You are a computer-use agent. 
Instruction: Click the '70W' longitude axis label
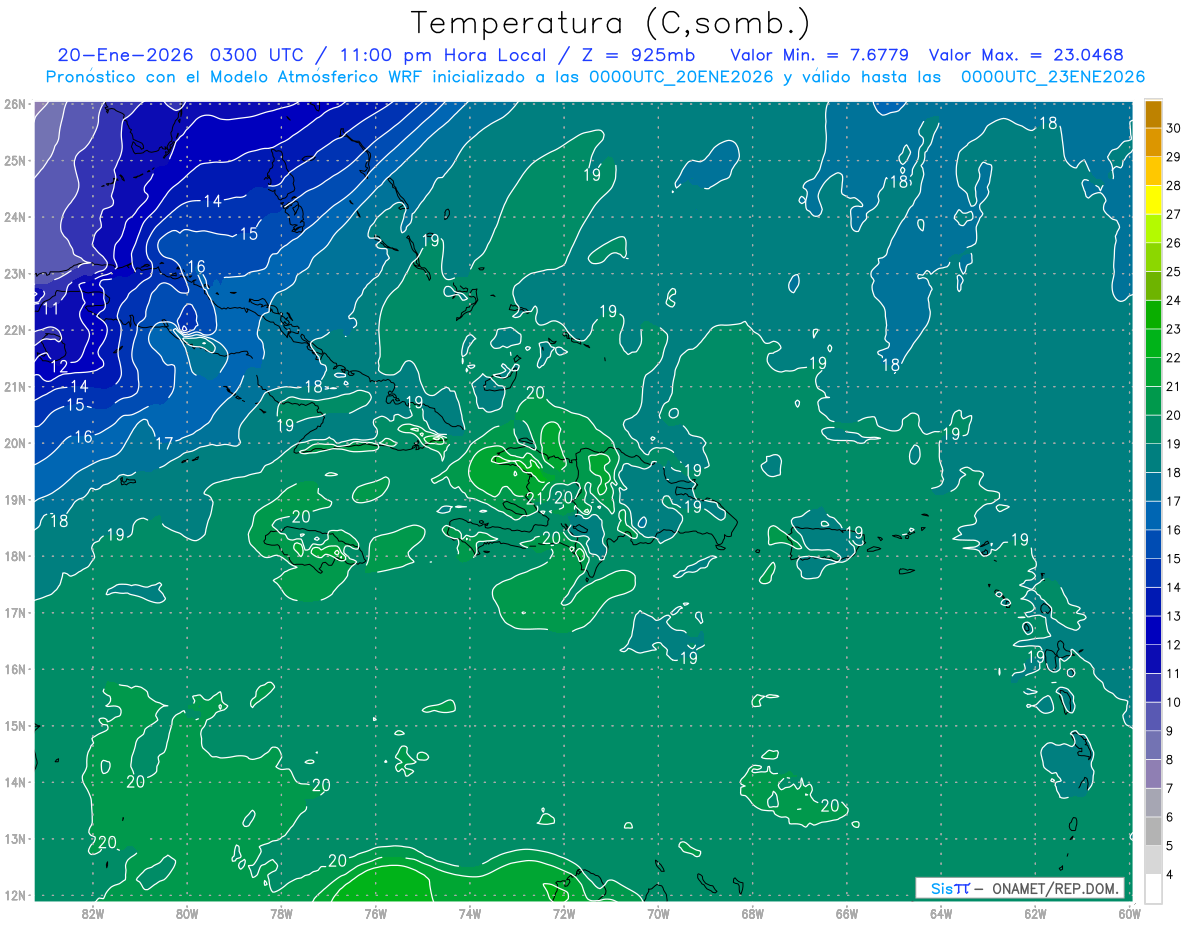(658, 912)
